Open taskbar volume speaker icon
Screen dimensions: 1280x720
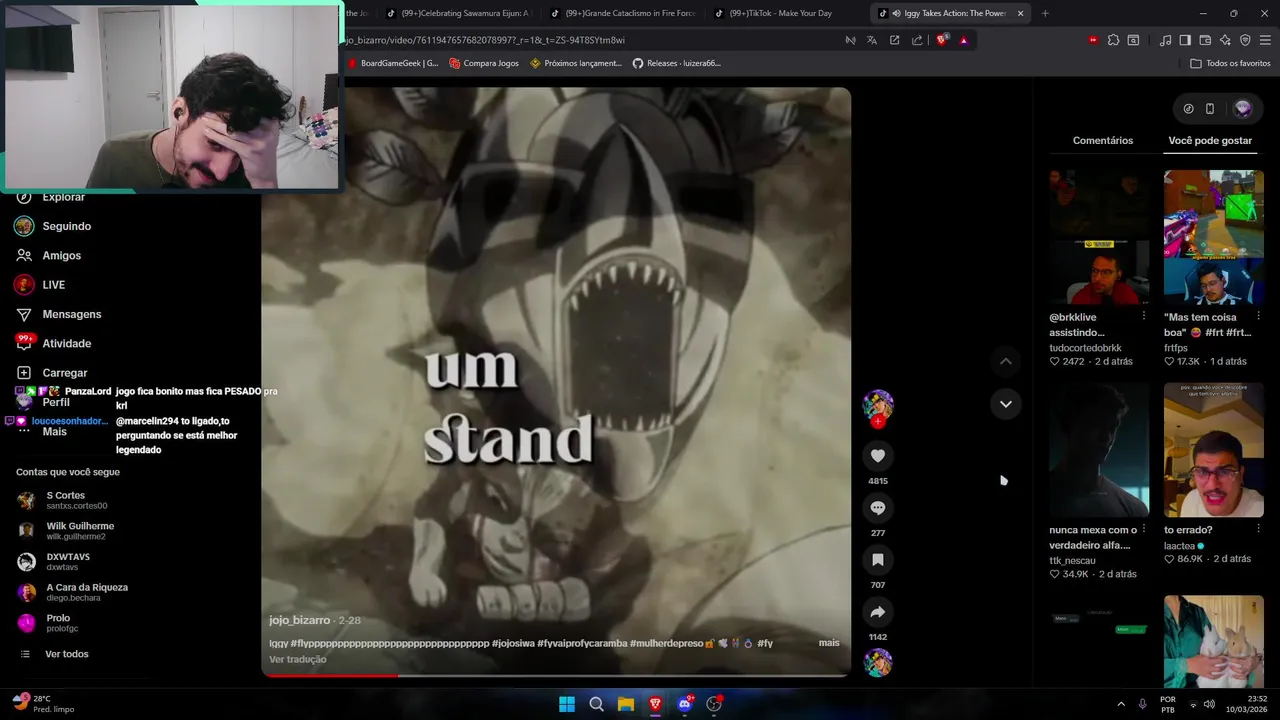tap(1209, 704)
